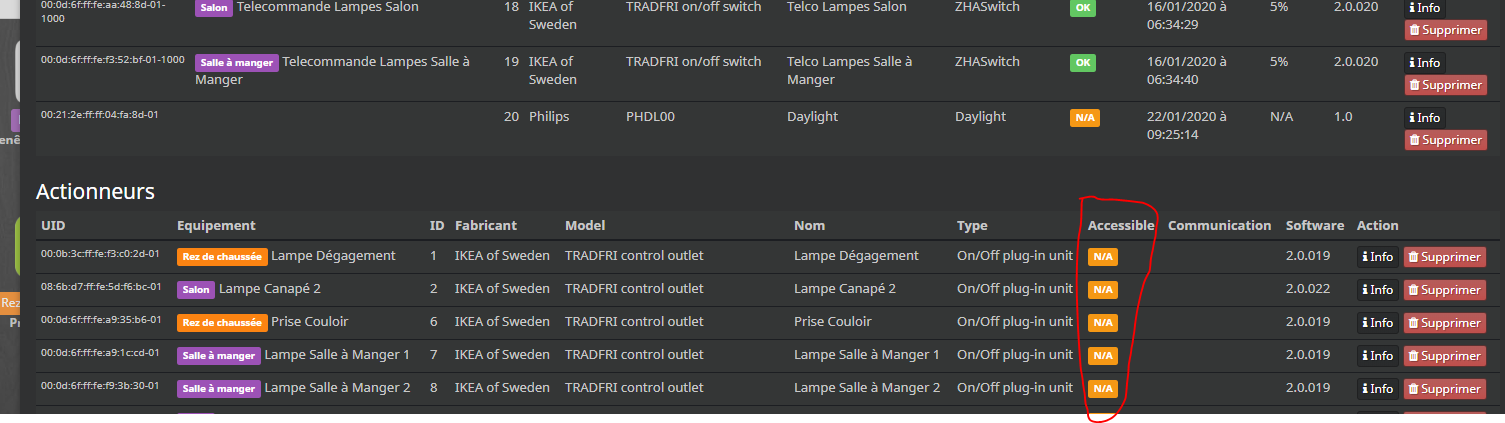Image resolution: width=1505 pixels, height=423 pixels.
Task: Open Info for Lampe Dégagement outlet
Action: (x=1378, y=257)
